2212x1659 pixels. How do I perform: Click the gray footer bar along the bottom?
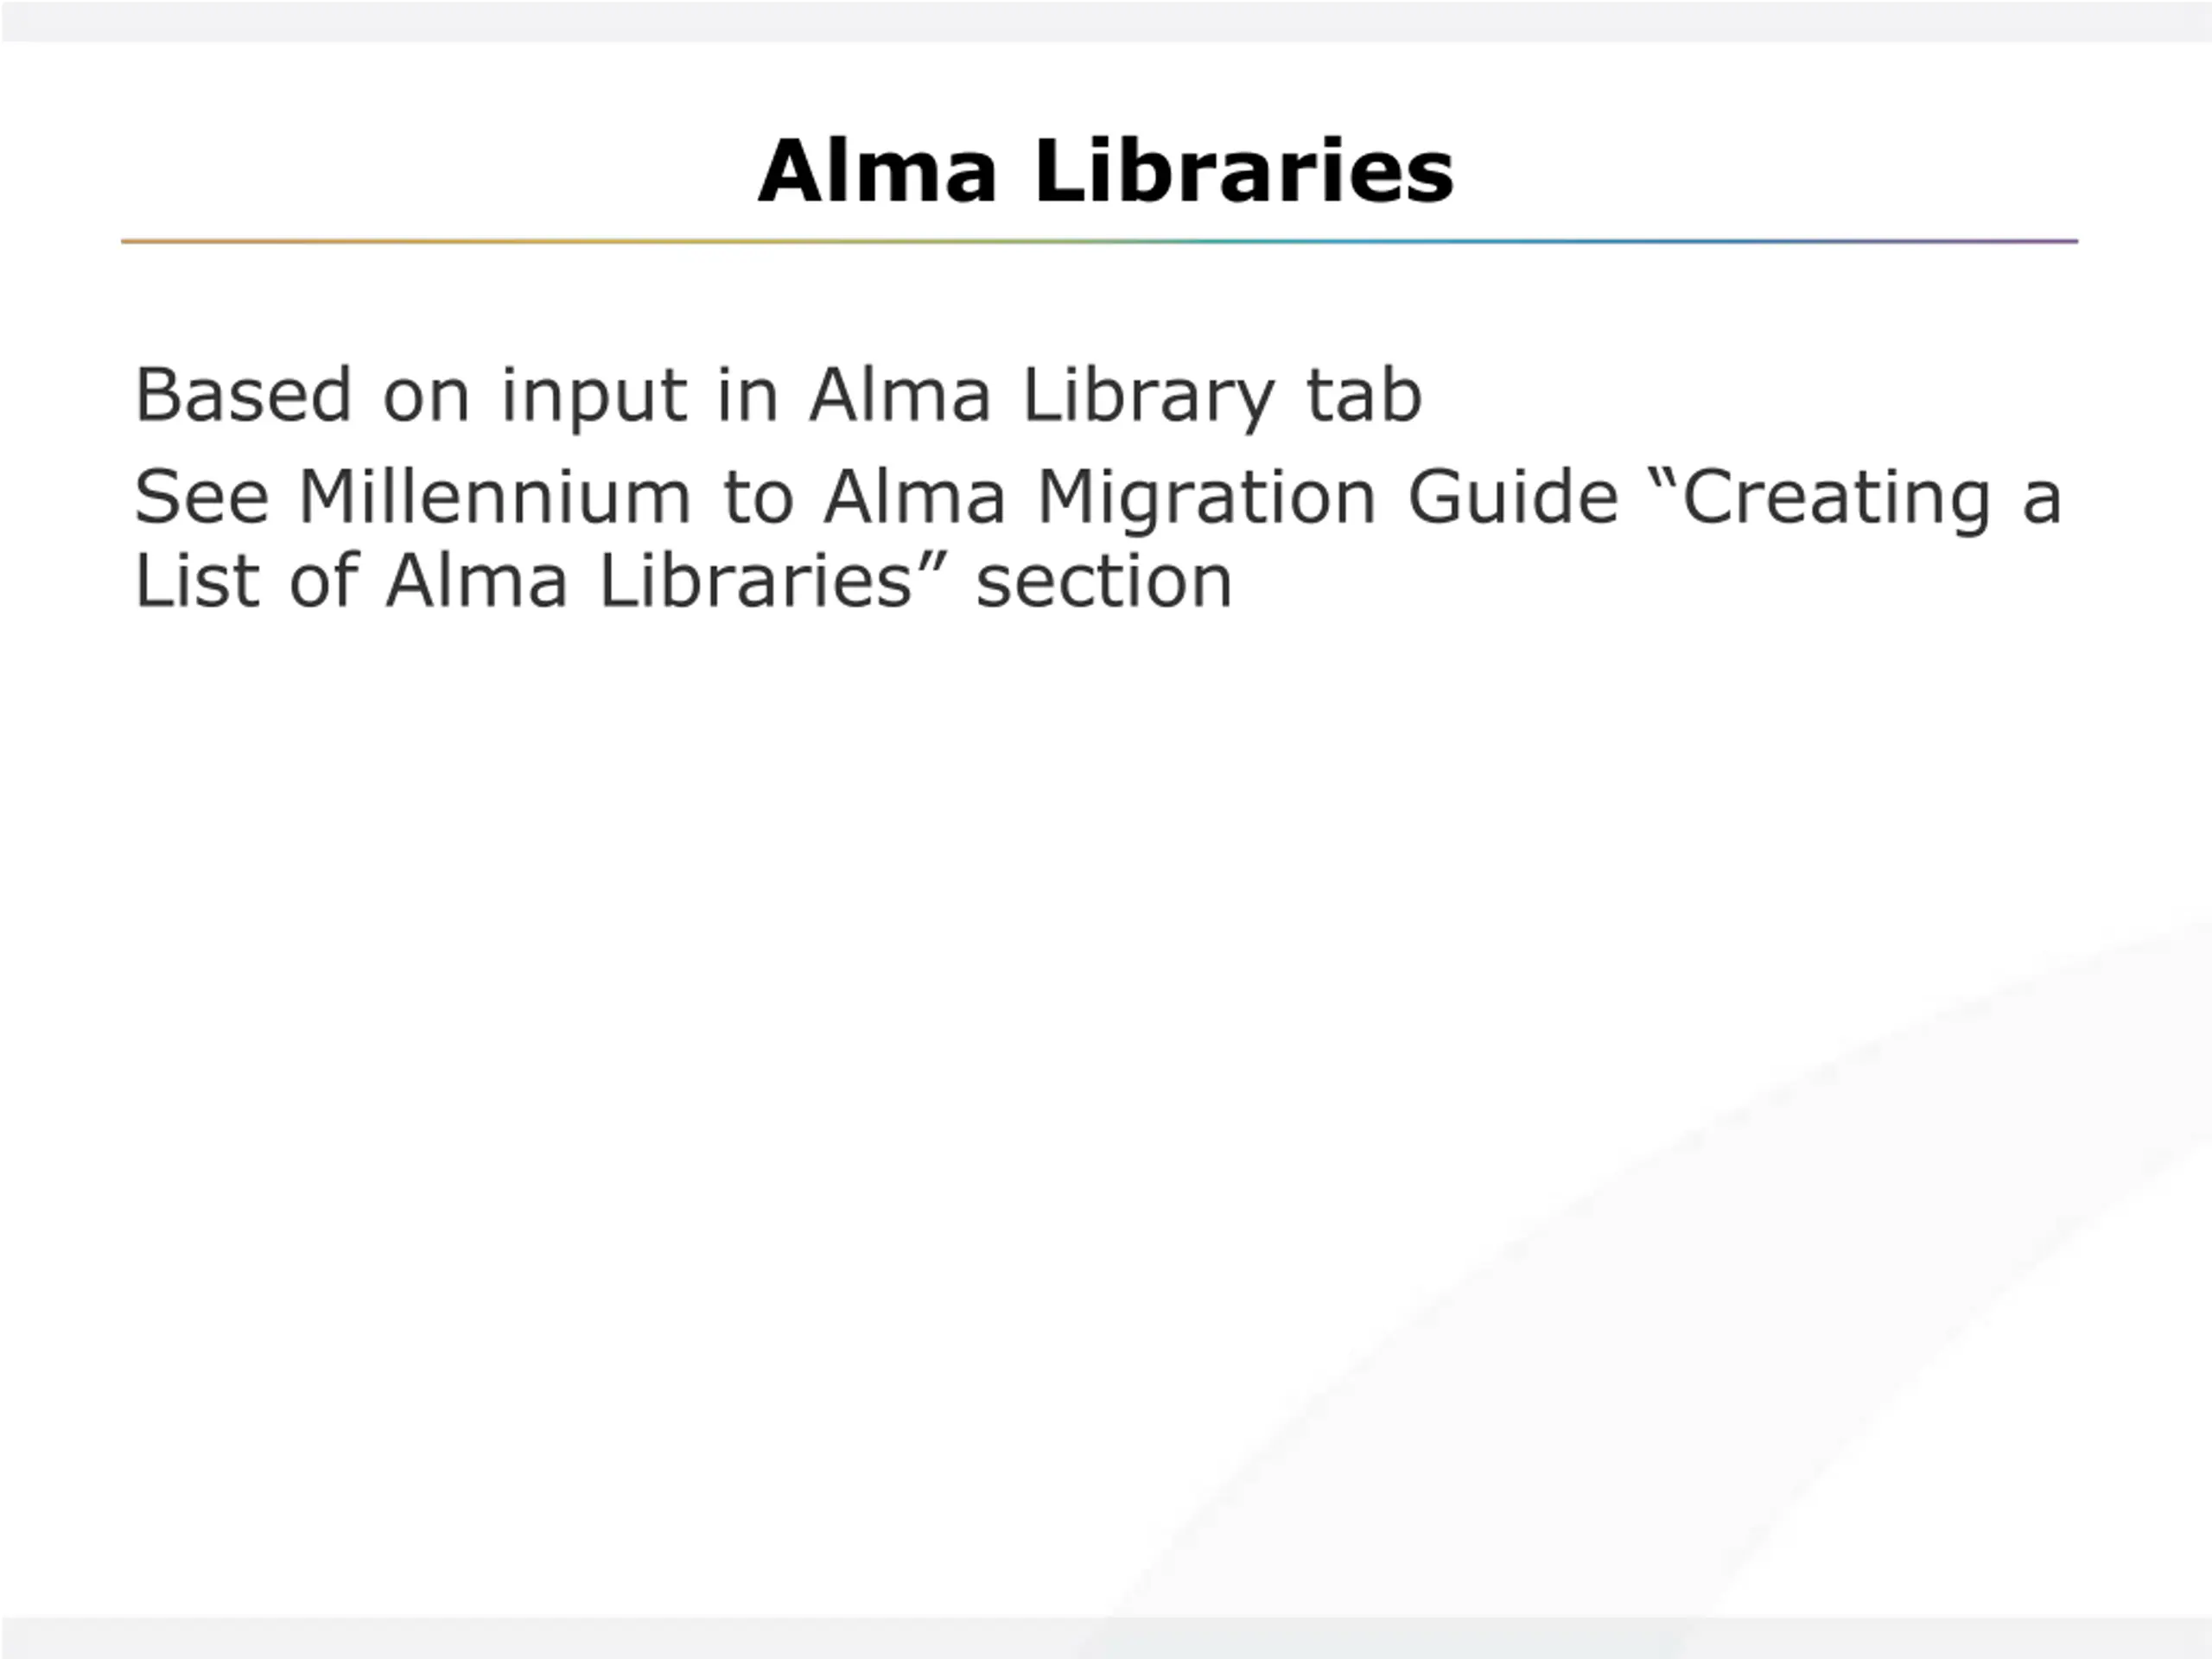[1106, 1637]
